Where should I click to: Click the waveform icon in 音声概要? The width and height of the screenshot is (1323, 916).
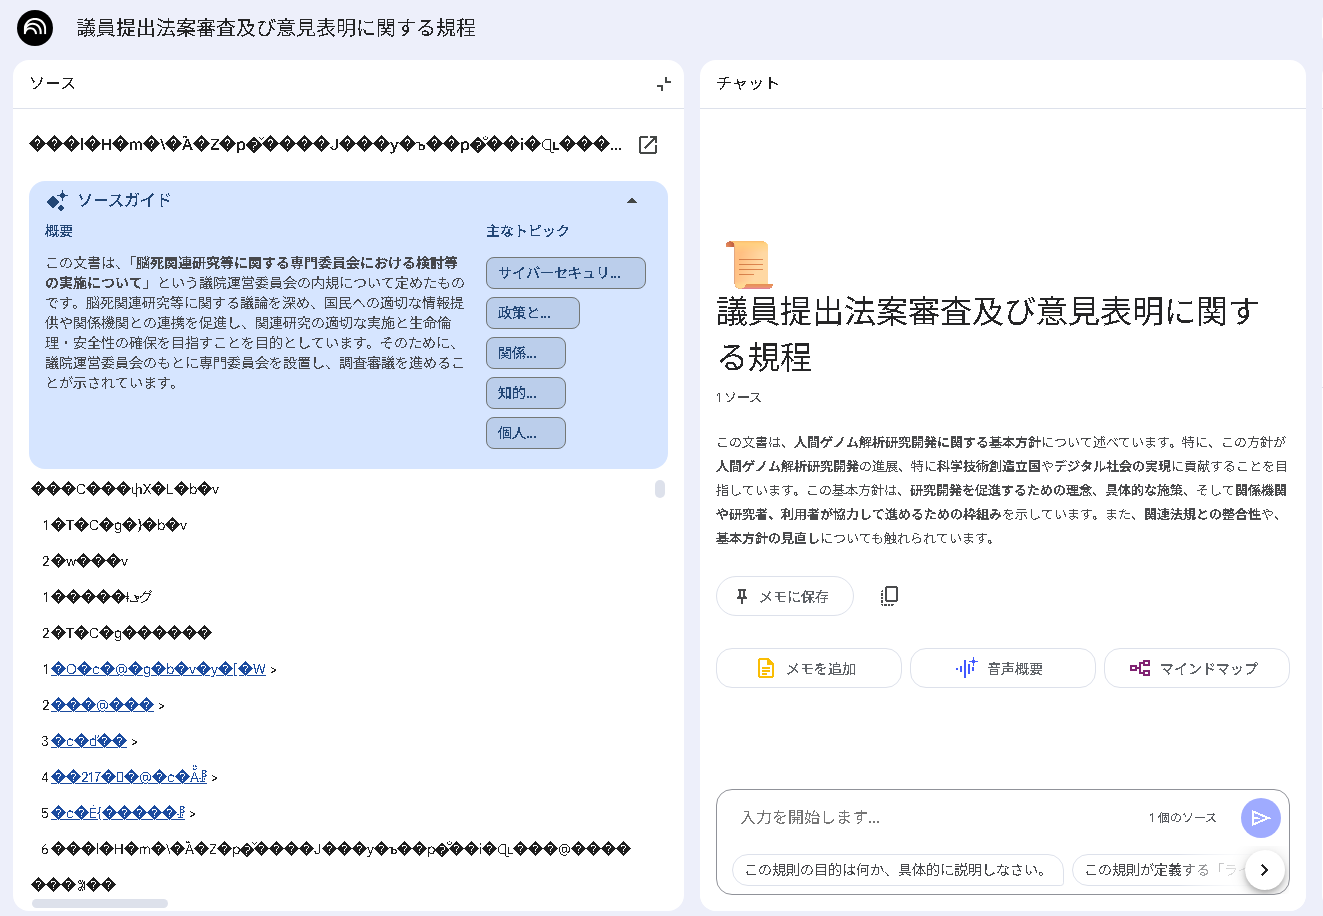(966, 668)
